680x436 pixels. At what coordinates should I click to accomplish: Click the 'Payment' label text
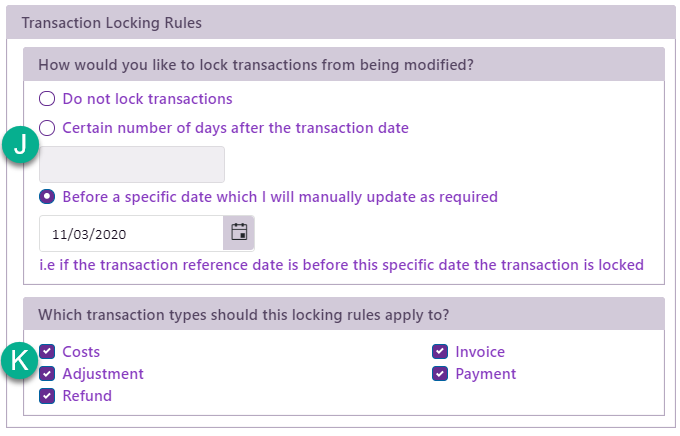click(486, 374)
